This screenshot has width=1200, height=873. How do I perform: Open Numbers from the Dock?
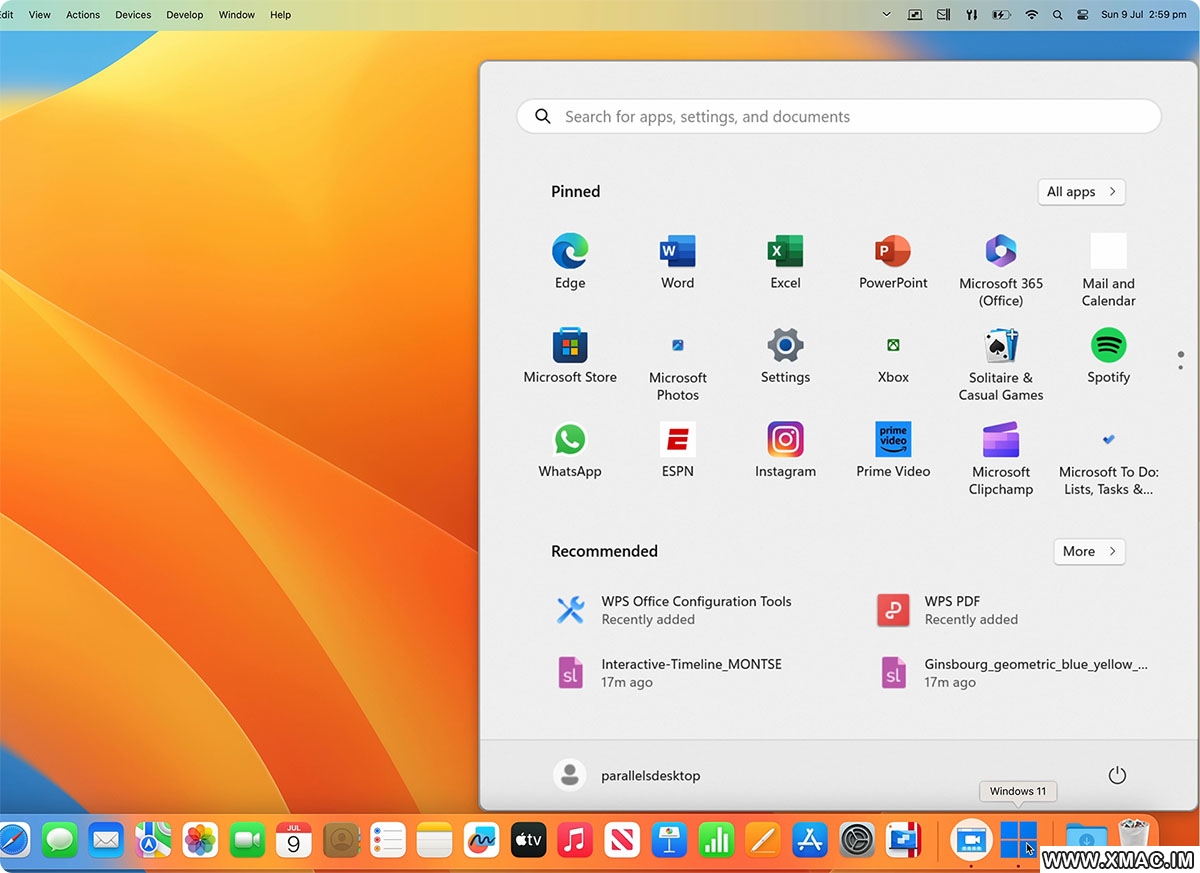716,840
